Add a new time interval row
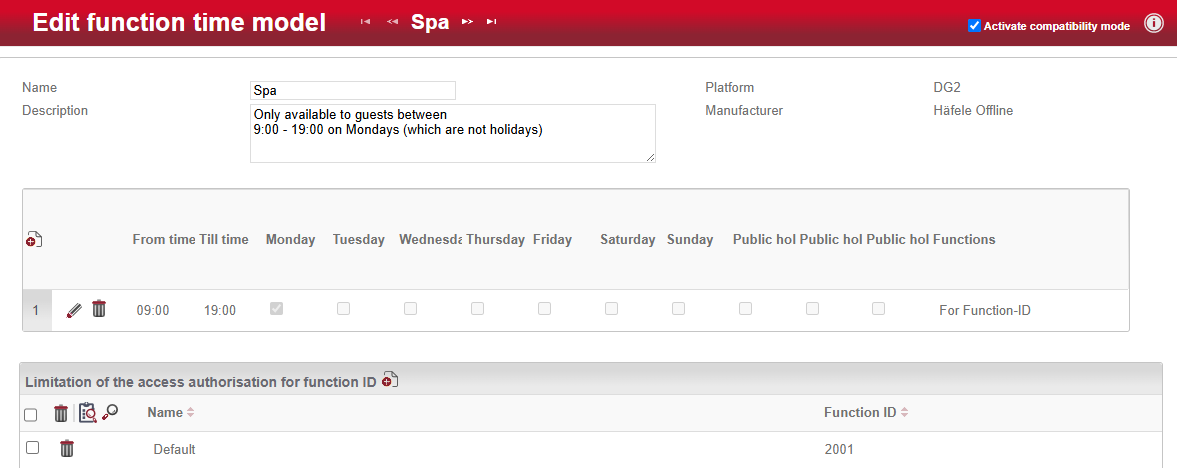Viewport: 1177px width, 468px height. click(33, 240)
